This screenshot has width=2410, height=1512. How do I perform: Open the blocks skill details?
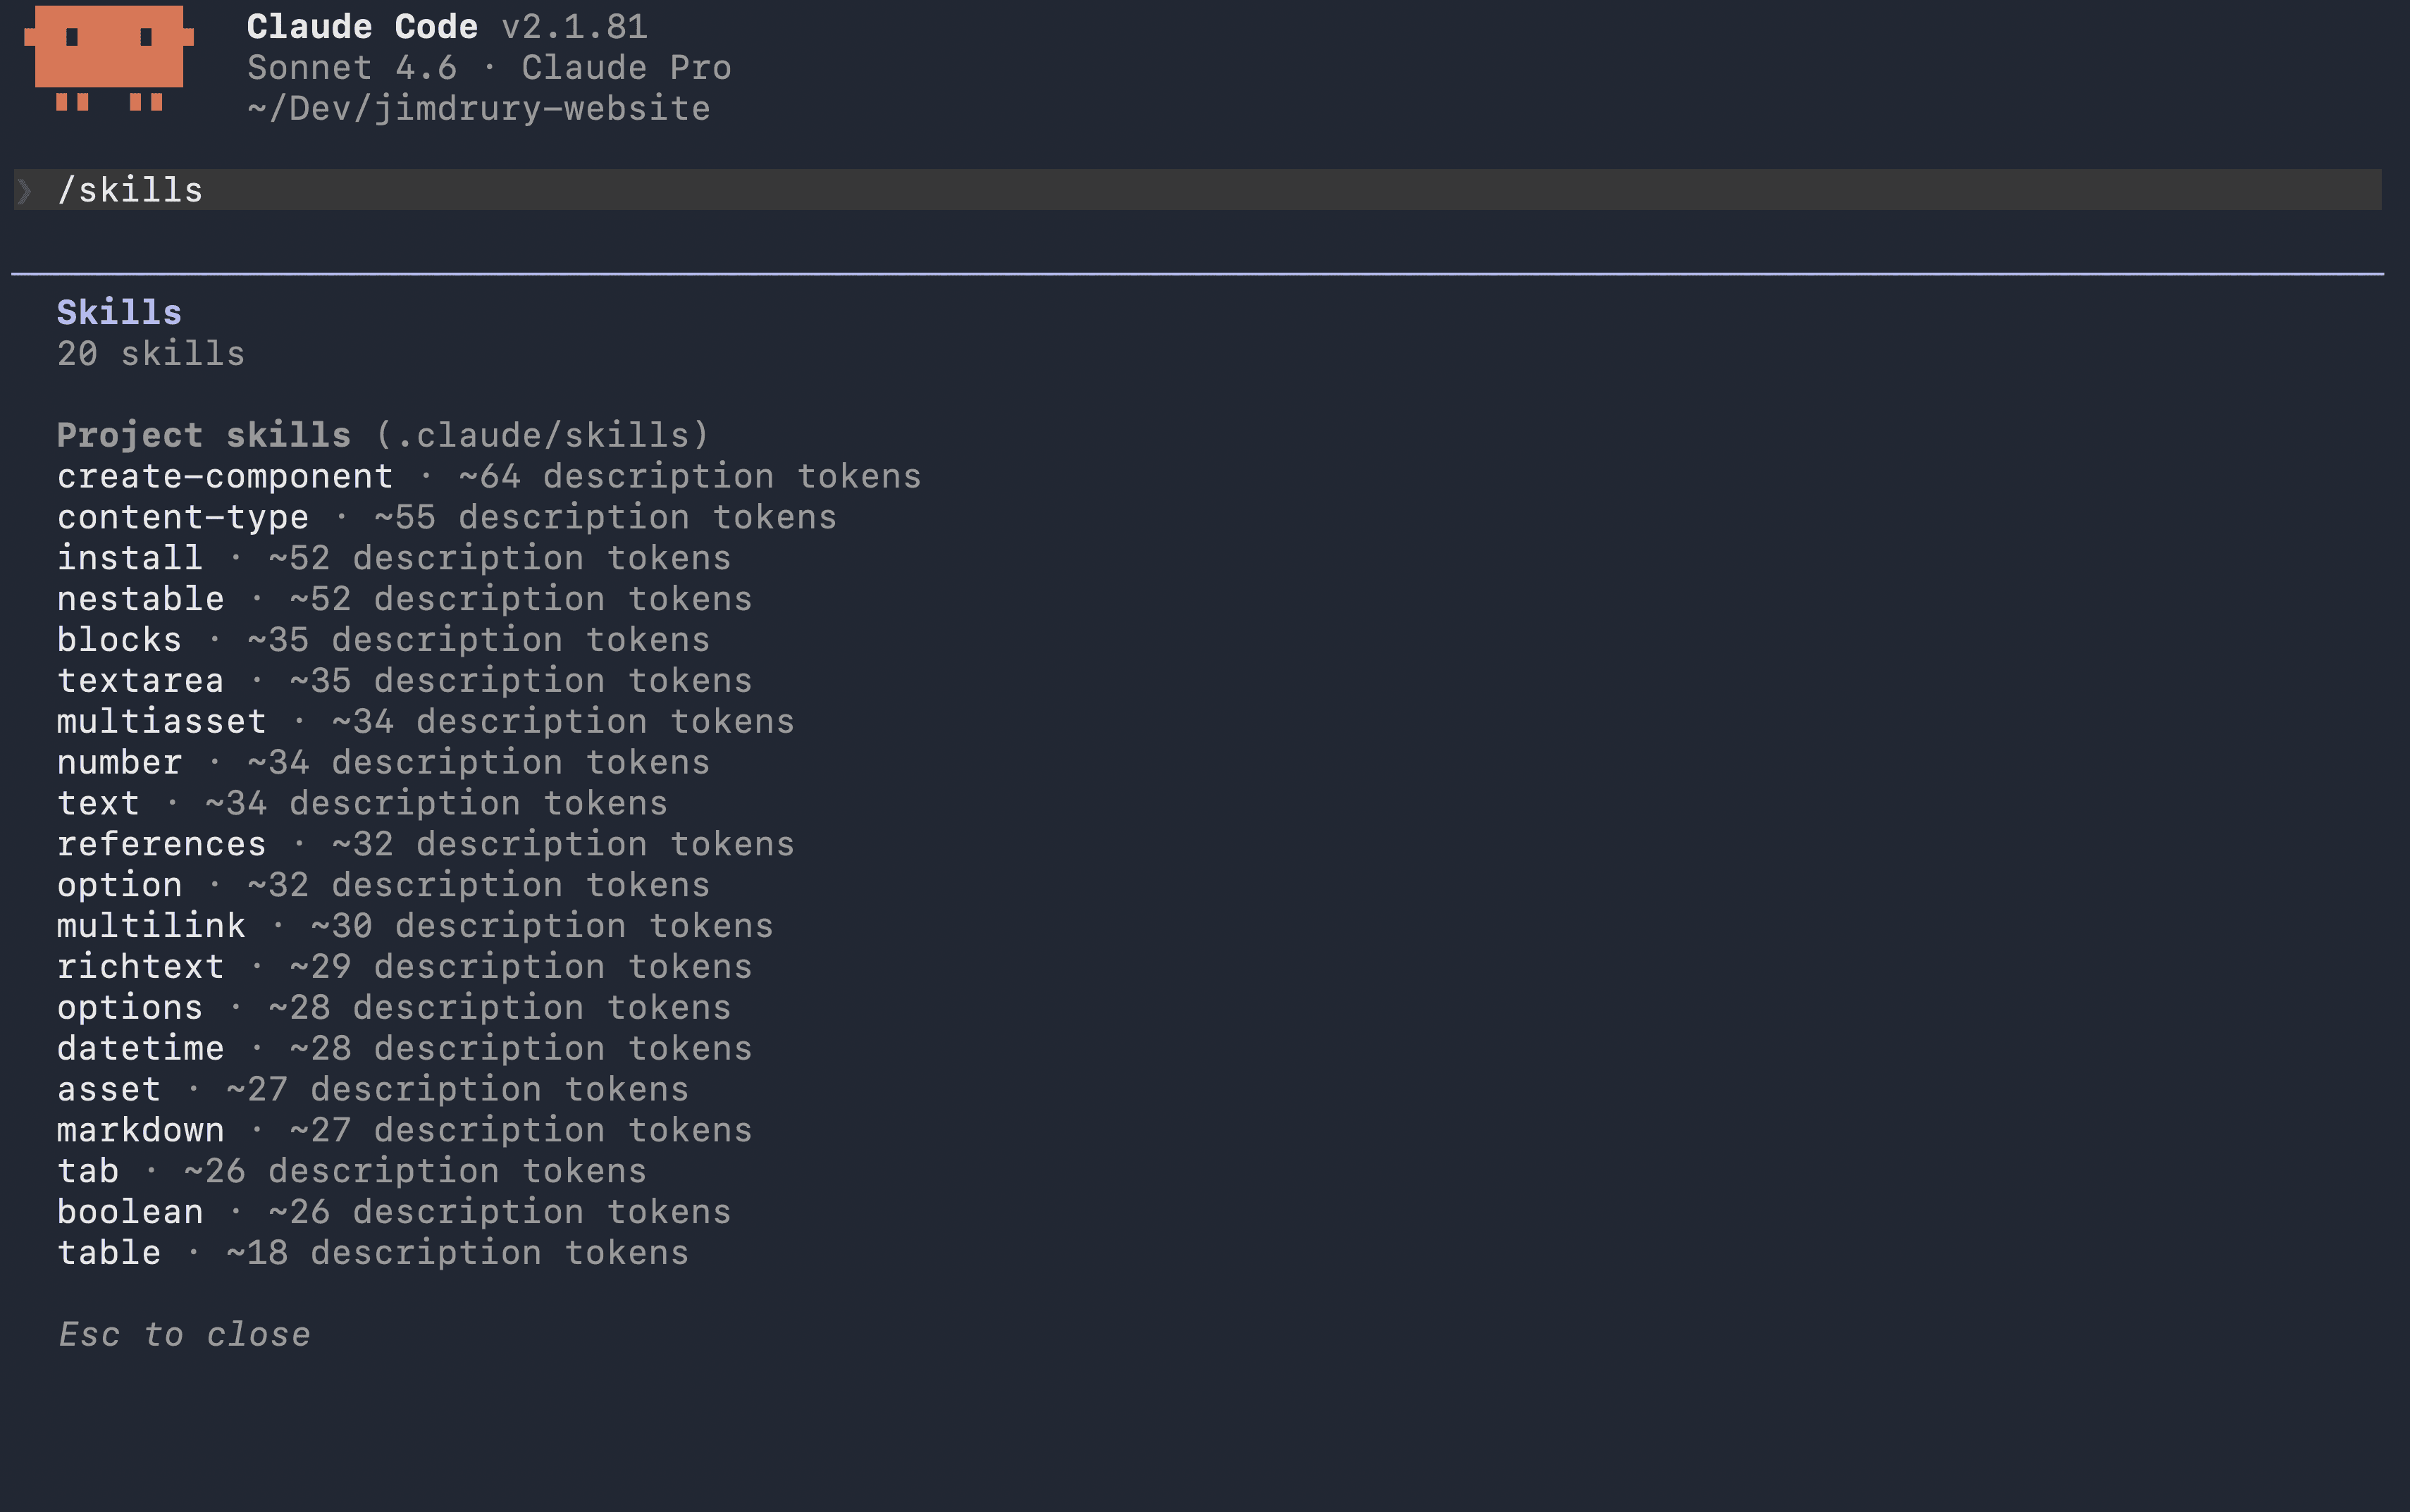[x=118, y=639]
